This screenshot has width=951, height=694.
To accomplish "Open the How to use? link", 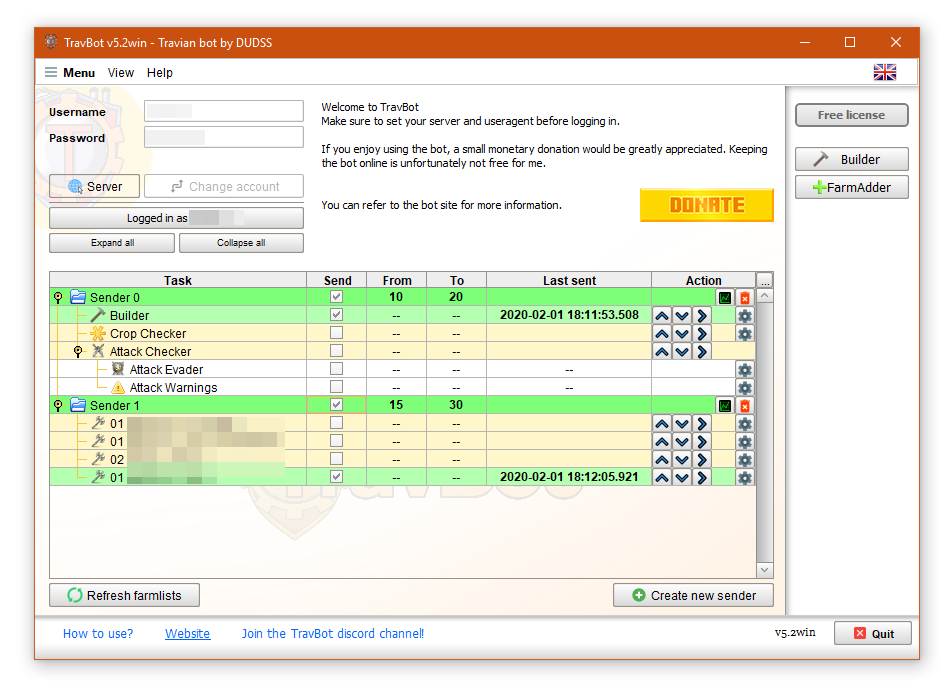I will [x=98, y=634].
